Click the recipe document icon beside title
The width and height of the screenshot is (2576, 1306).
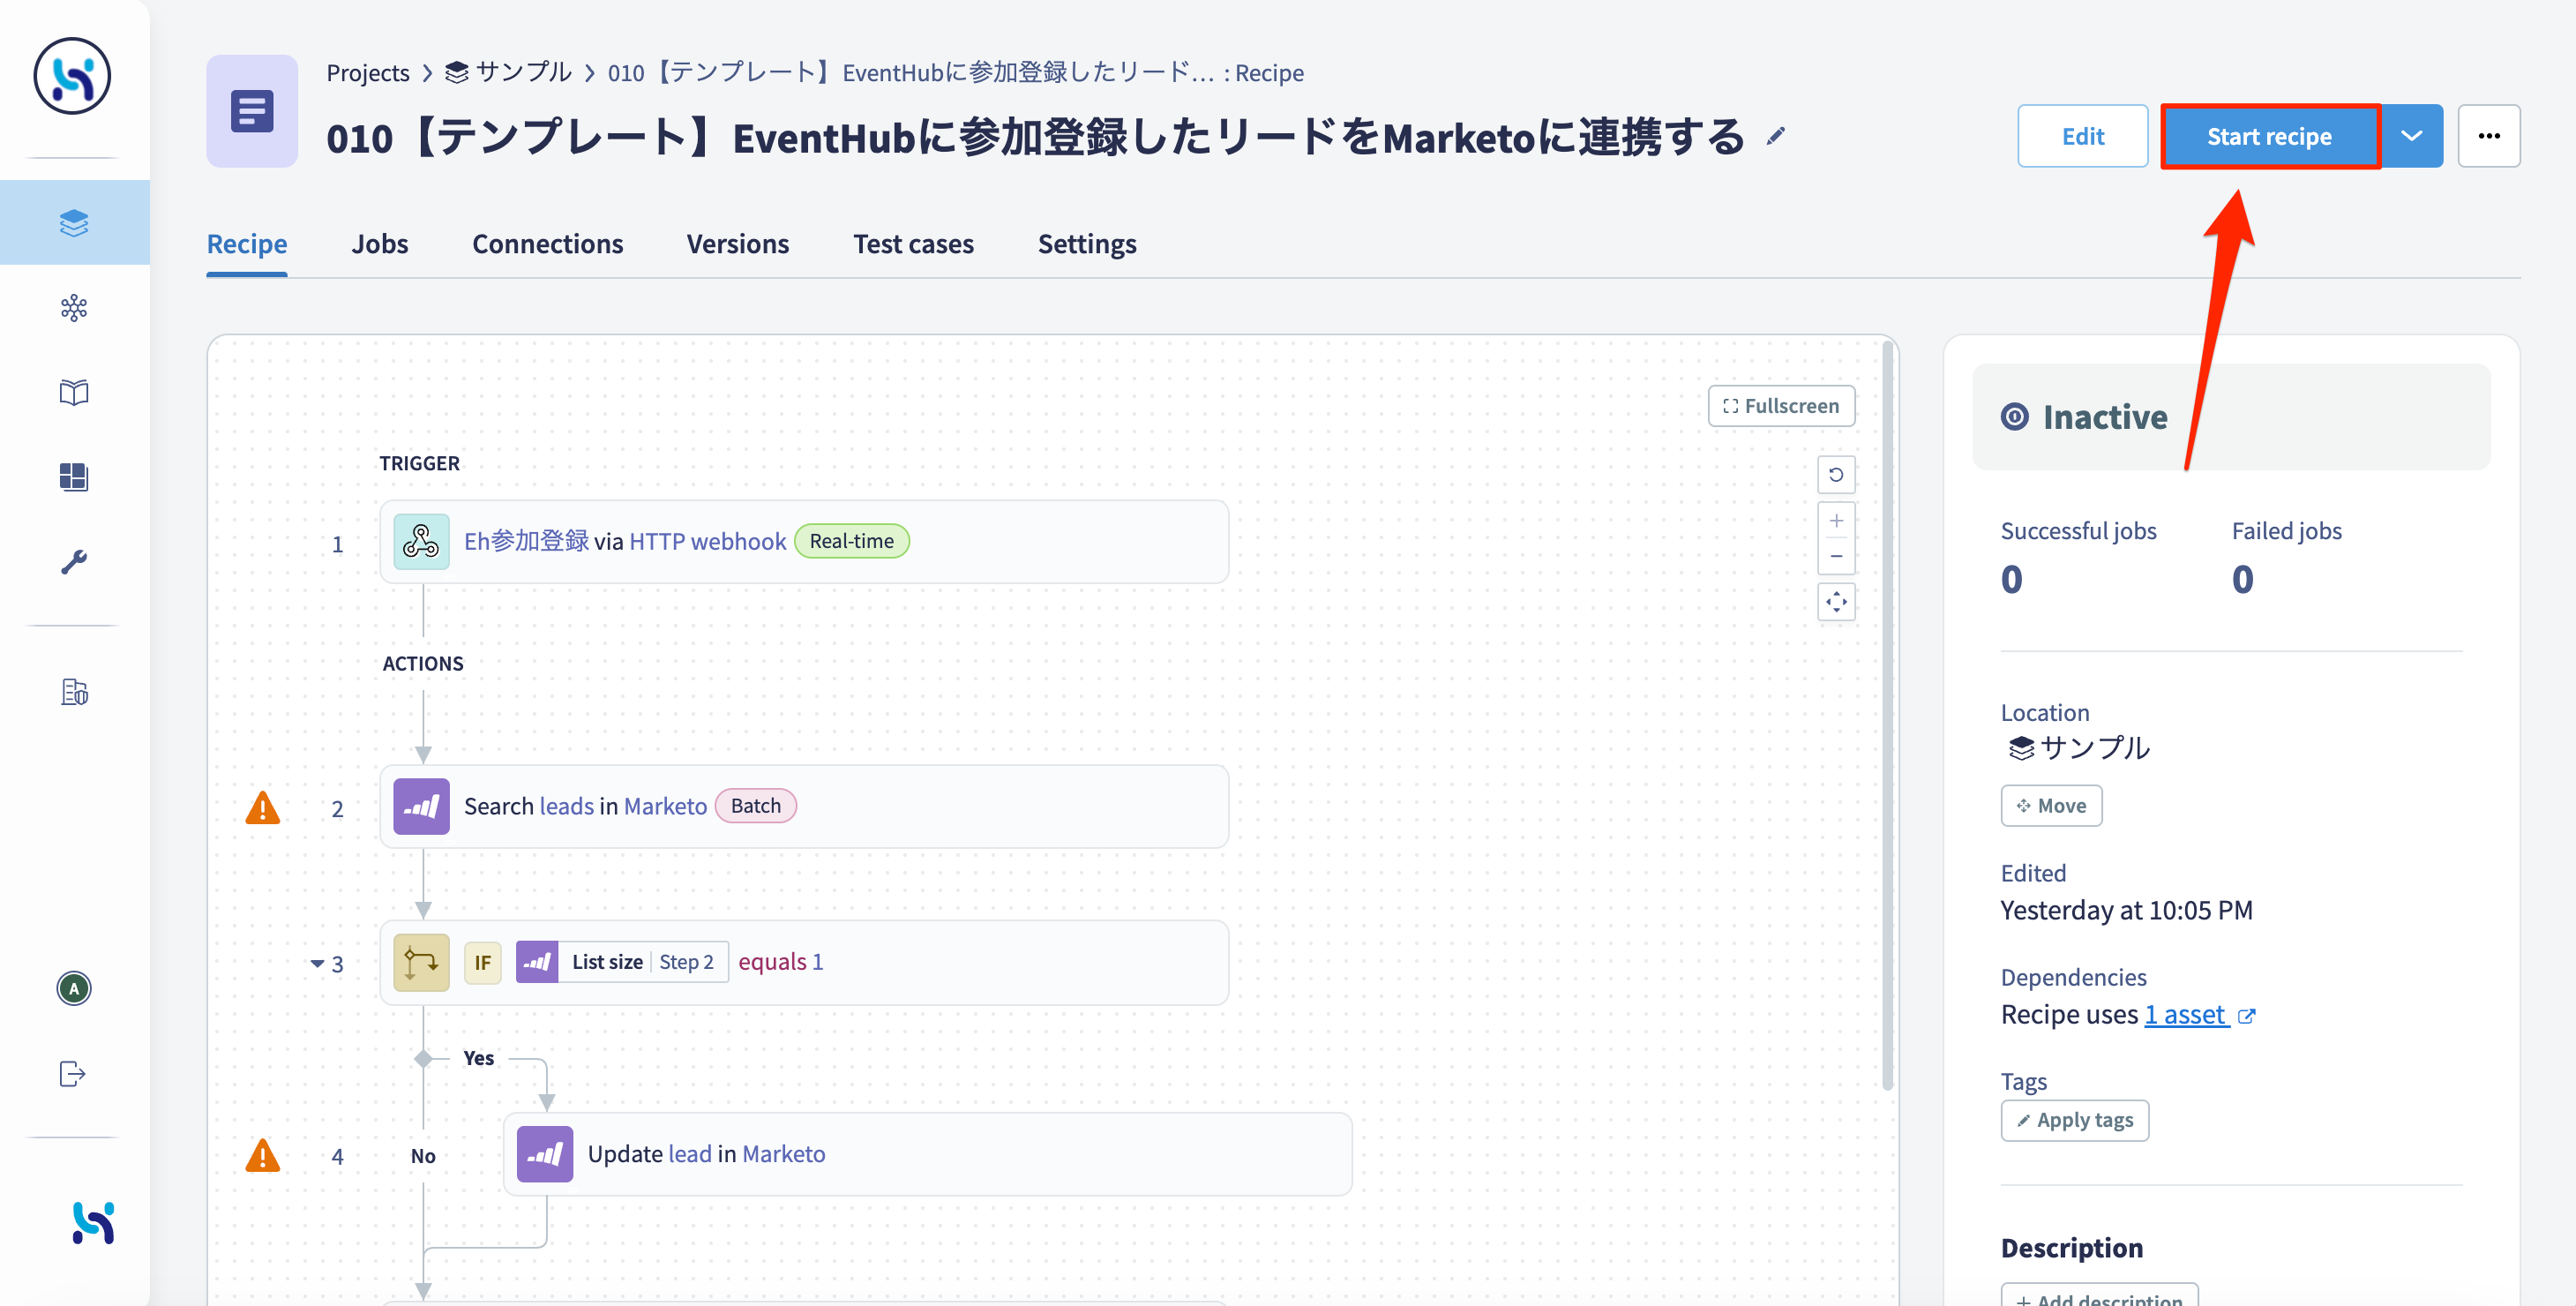click(x=252, y=111)
